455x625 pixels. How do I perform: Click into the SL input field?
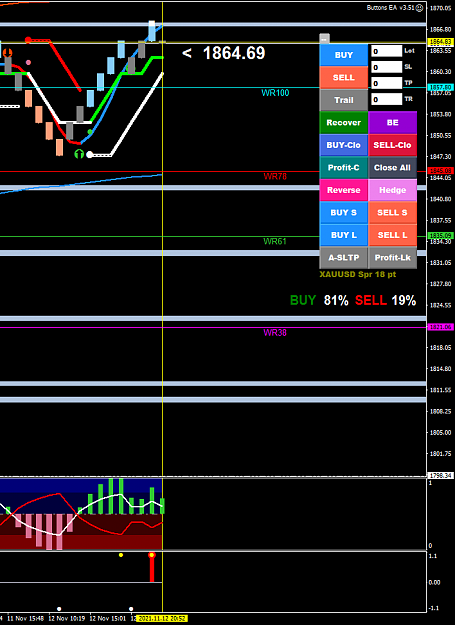click(386, 67)
